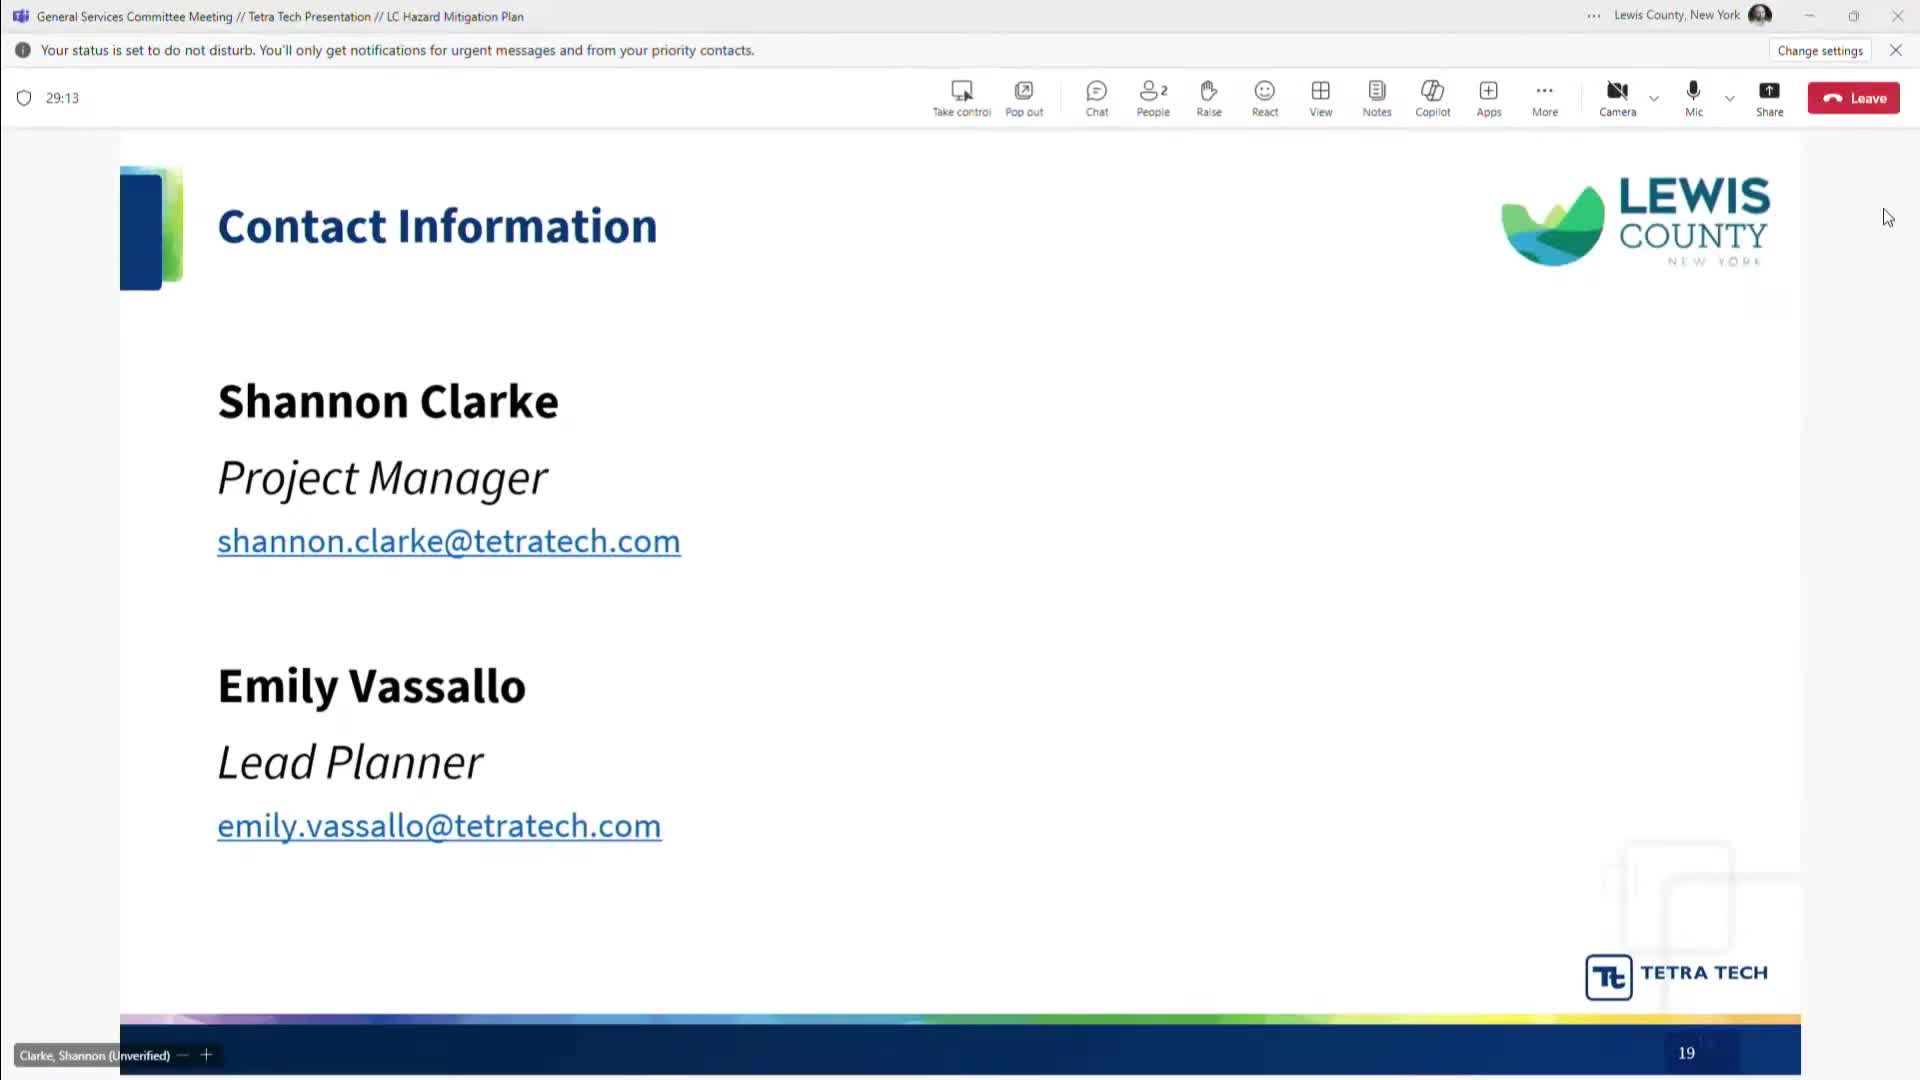
Task: Launch Copilot in the meeting
Action: [x=1432, y=97]
